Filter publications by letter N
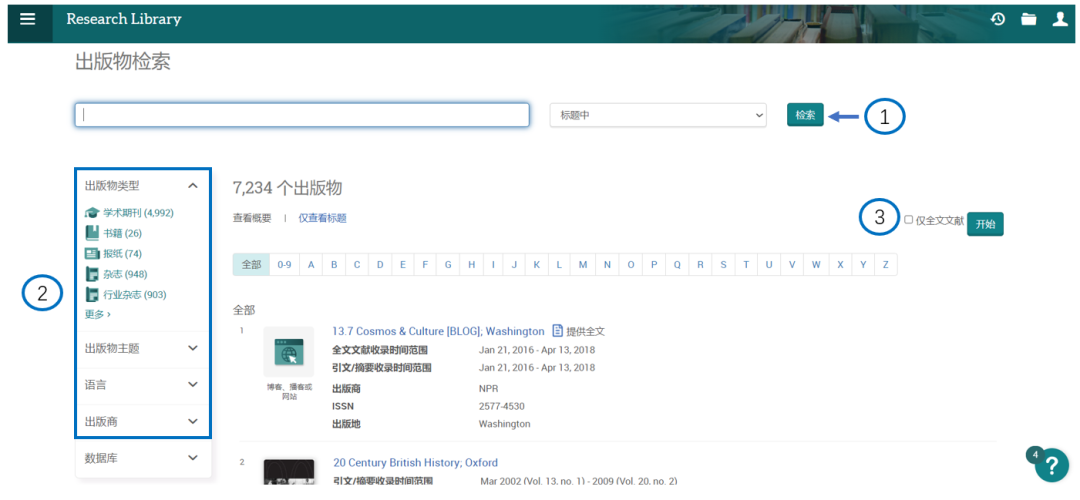The width and height of the screenshot is (1080, 500). point(607,264)
